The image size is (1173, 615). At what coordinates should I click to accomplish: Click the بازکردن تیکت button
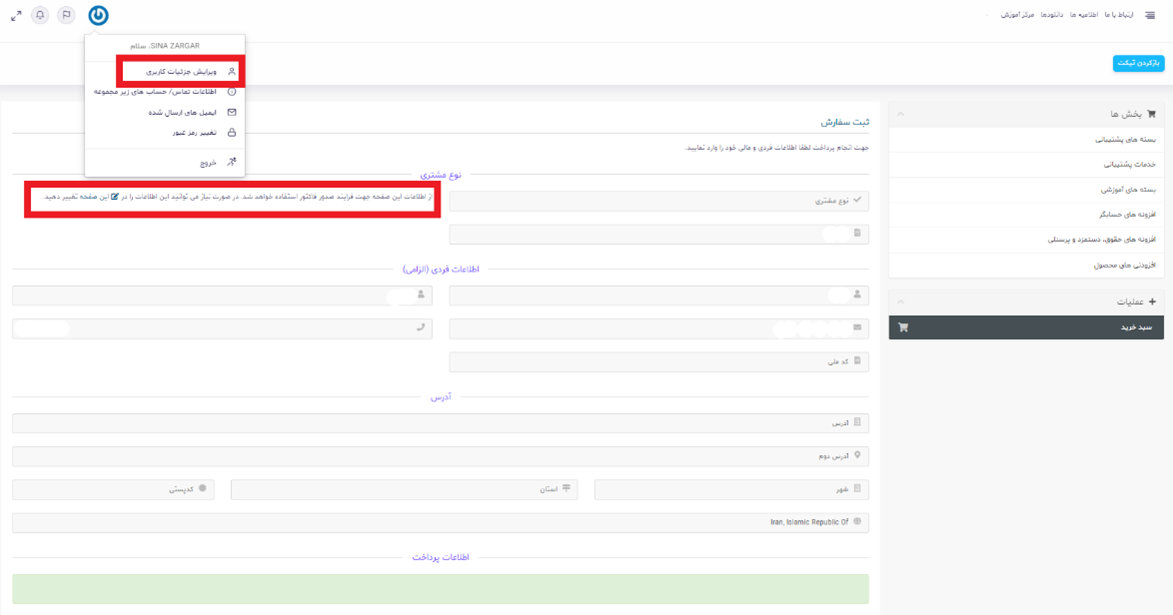pyautogui.click(x=1138, y=63)
